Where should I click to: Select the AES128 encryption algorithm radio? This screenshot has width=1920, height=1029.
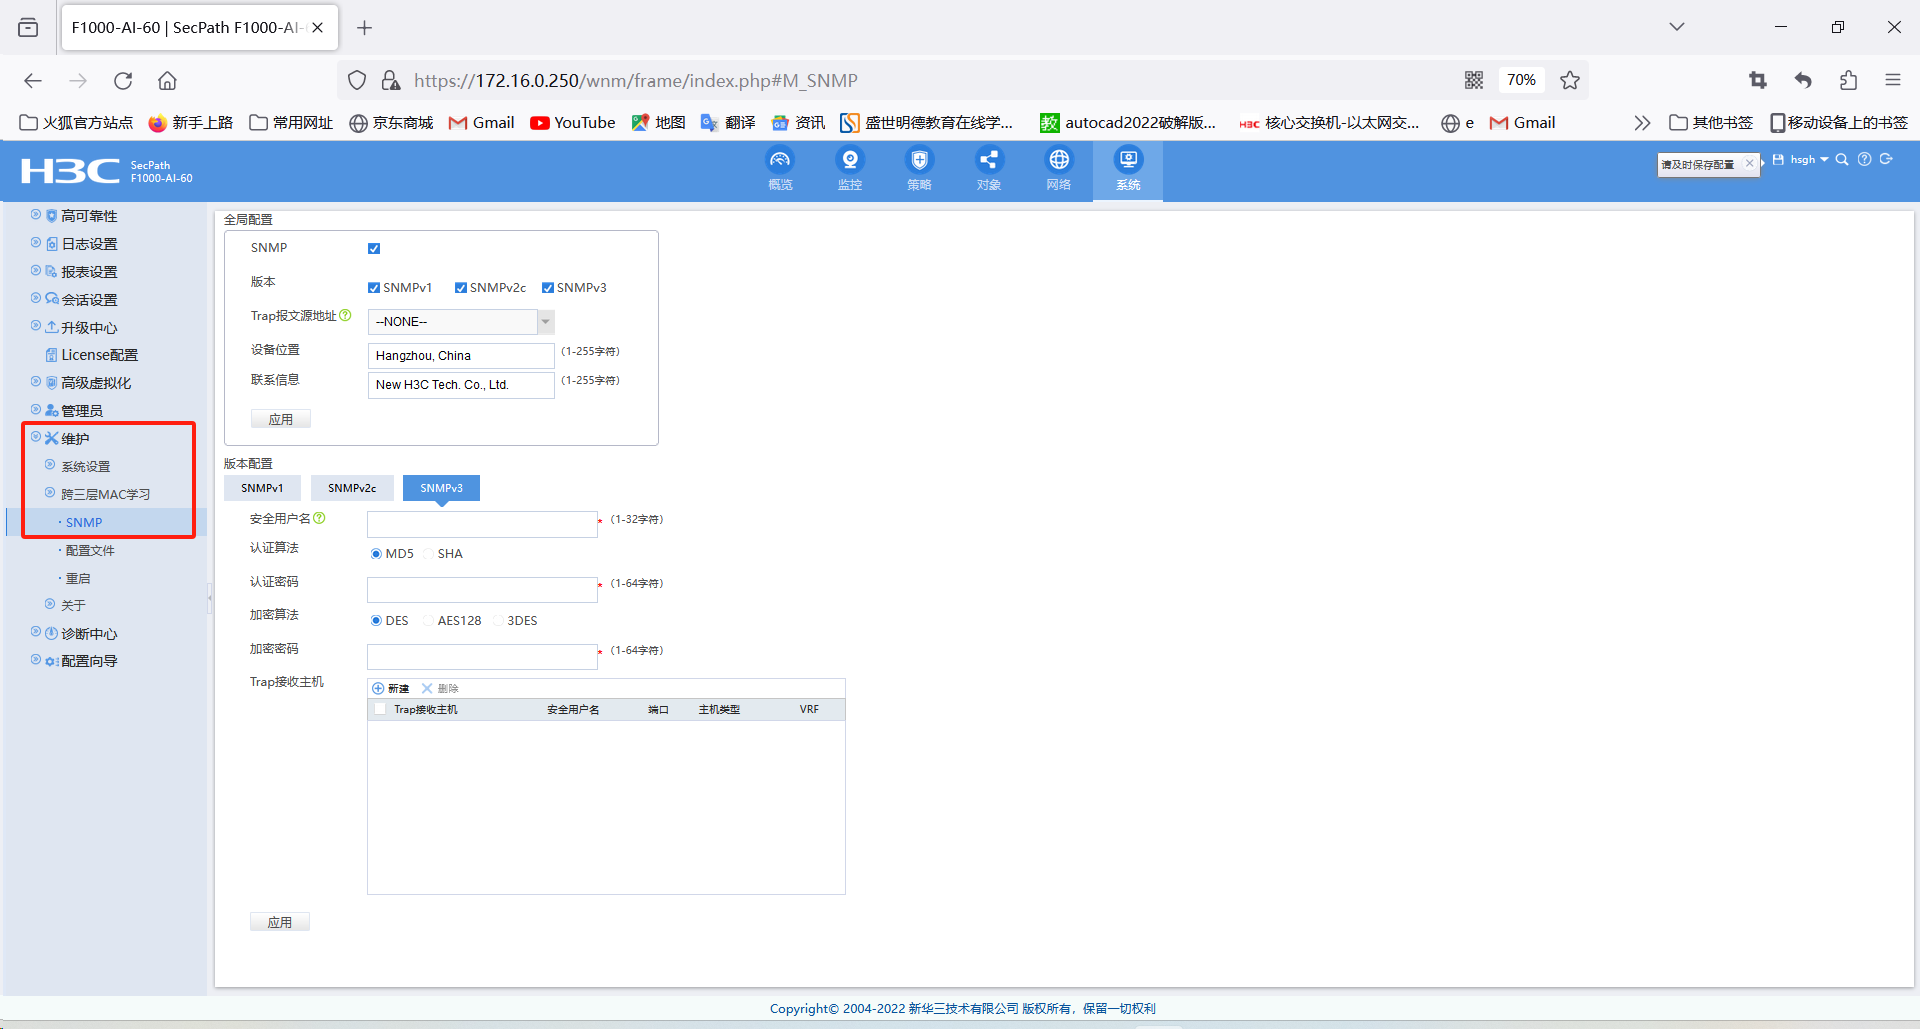[x=428, y=621]
